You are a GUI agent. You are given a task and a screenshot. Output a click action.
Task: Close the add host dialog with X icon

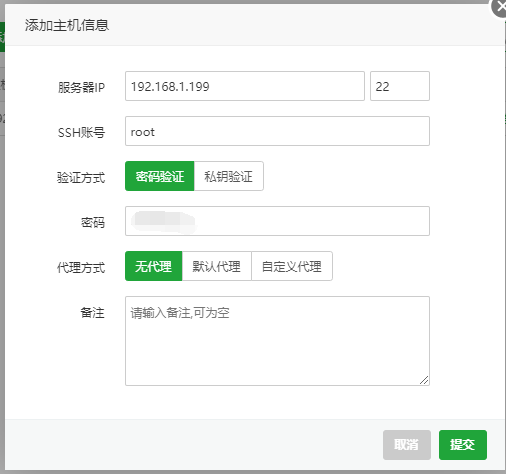pyautogui.click(x=500, y=7)
